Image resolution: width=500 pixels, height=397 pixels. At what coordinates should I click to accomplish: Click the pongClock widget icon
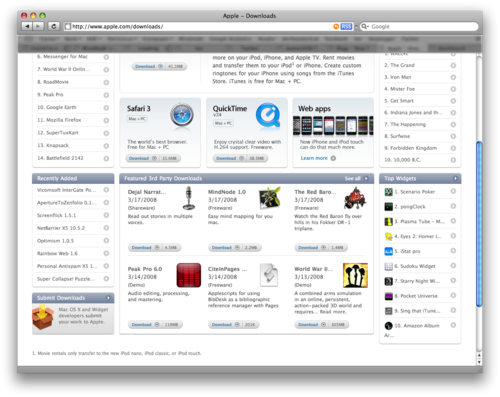coord(388,207)
